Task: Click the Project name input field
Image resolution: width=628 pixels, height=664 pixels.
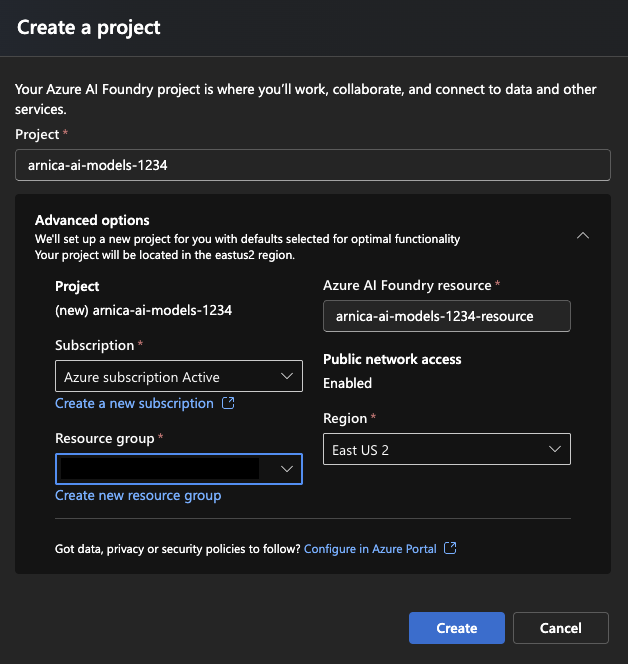Action: click(x=312, y=165)
